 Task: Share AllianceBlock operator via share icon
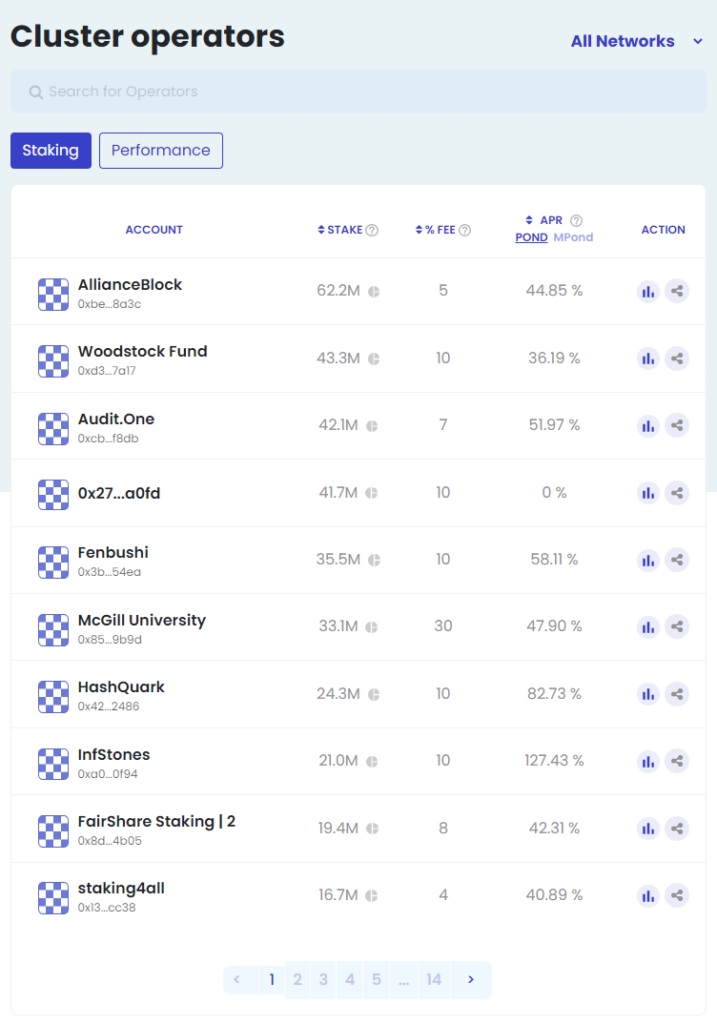tap(677, 291)
